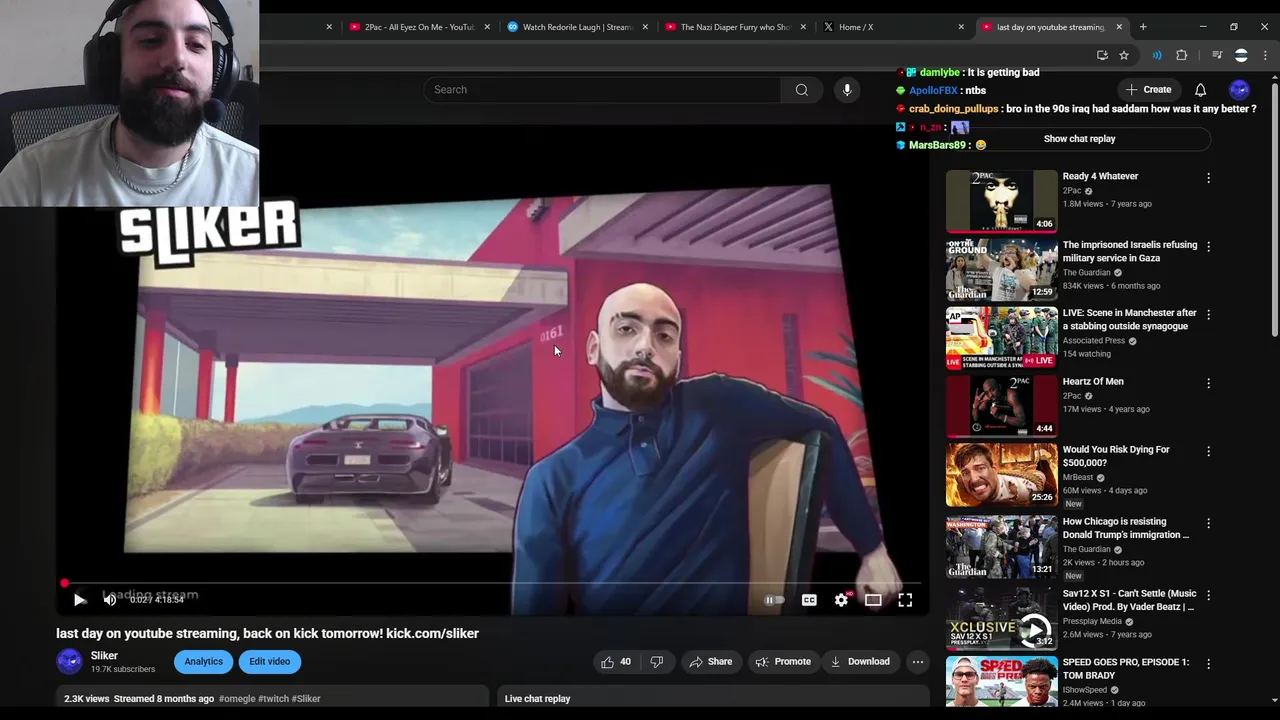Open Ready 4 Whatever thumbnail

pyautogui.click(x=1001, y=201)
